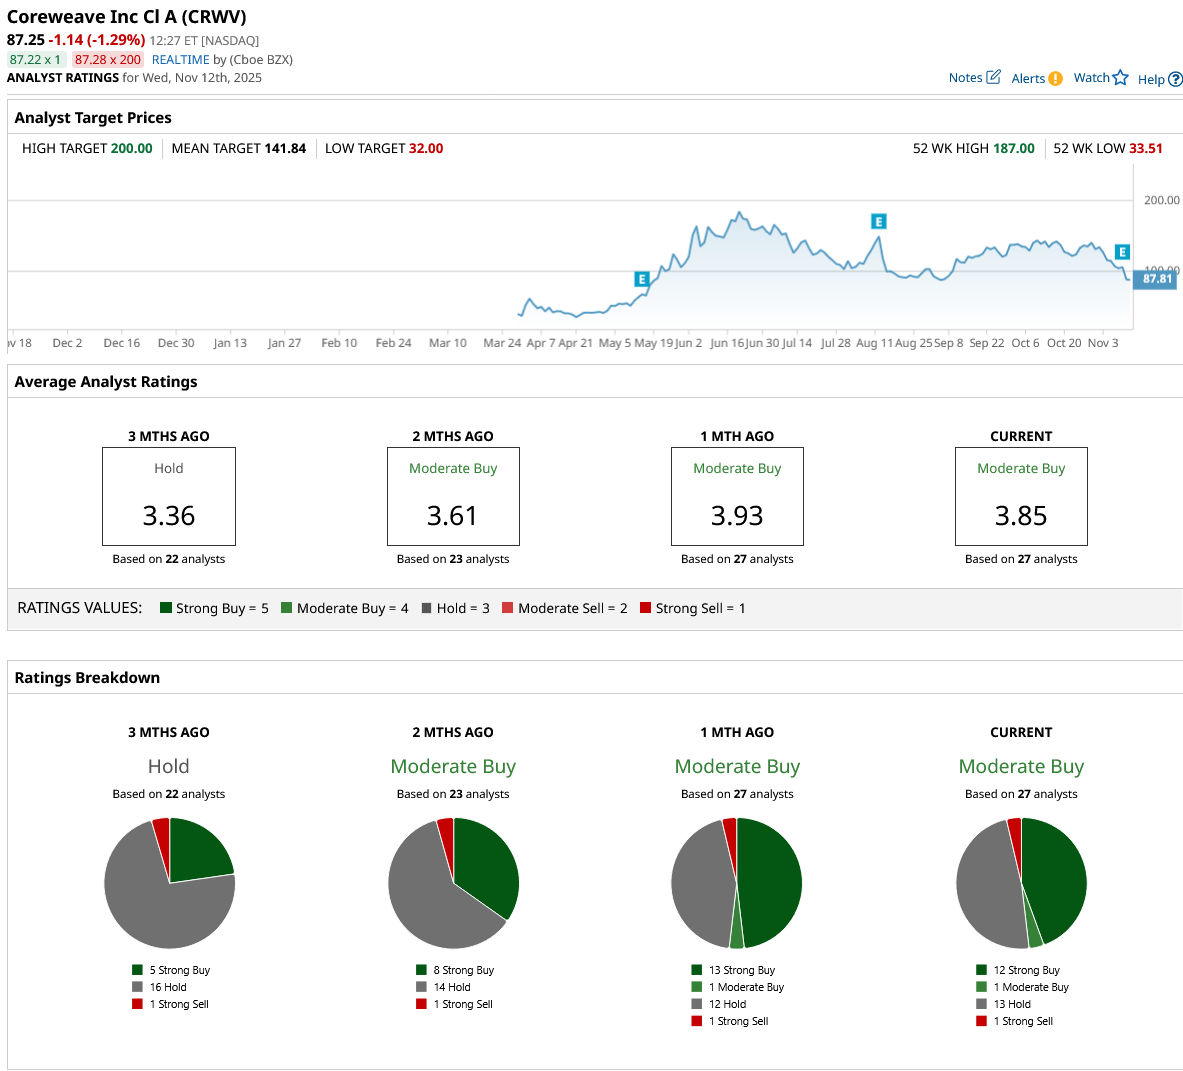Click the Watch star icon
The height and width of the screenshot is (1071, 1183).
(x=1120, y=78)
